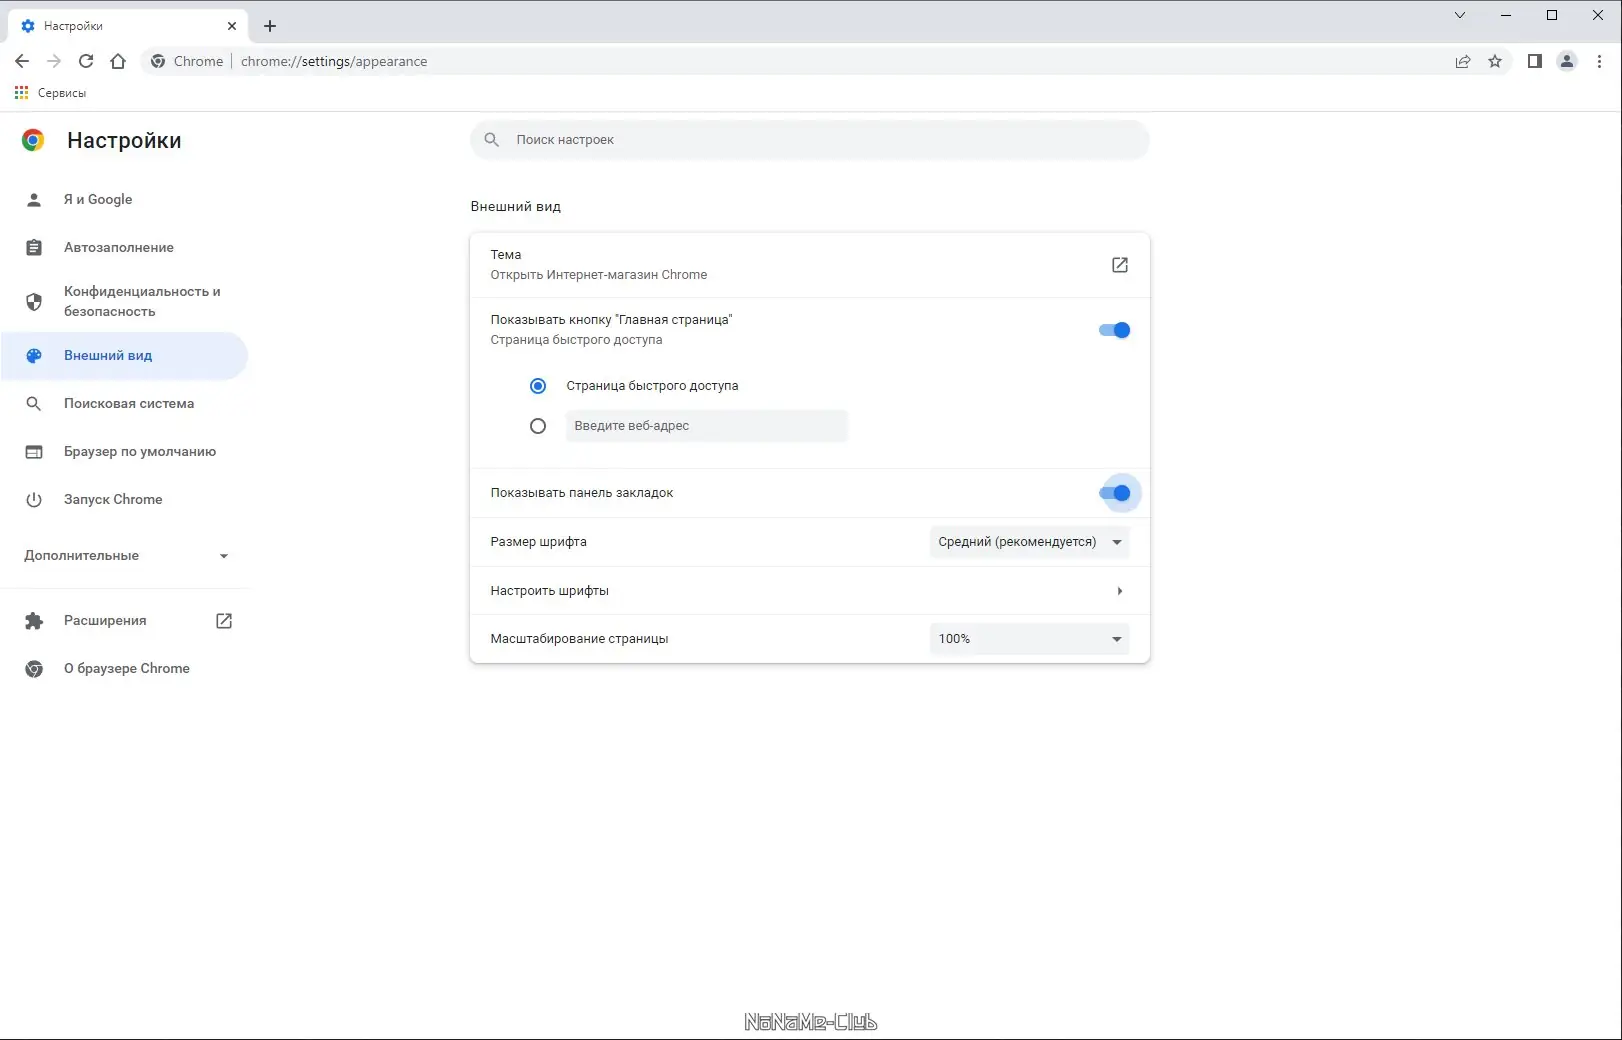
Task: Open О браузере Chrome page
Action: click(124, 668)
